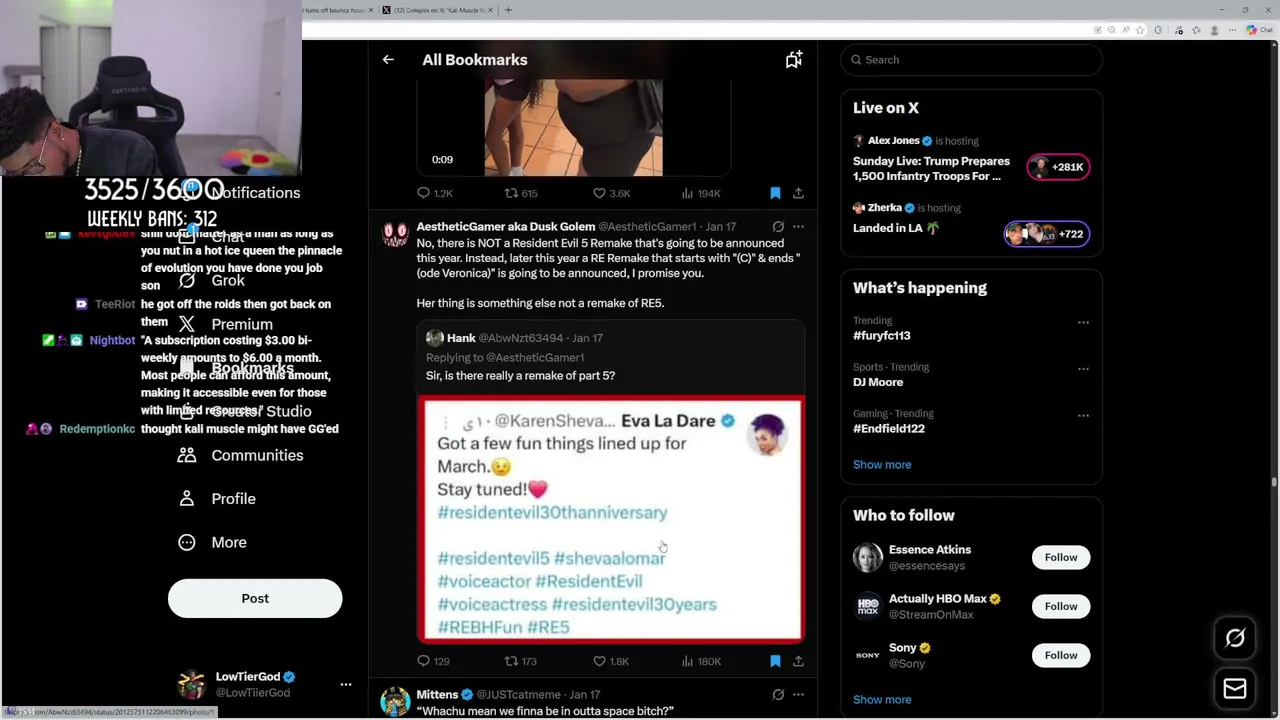Open AestheticGamer profile avatar
1280x720 pixels.
[x=395, y=234]
